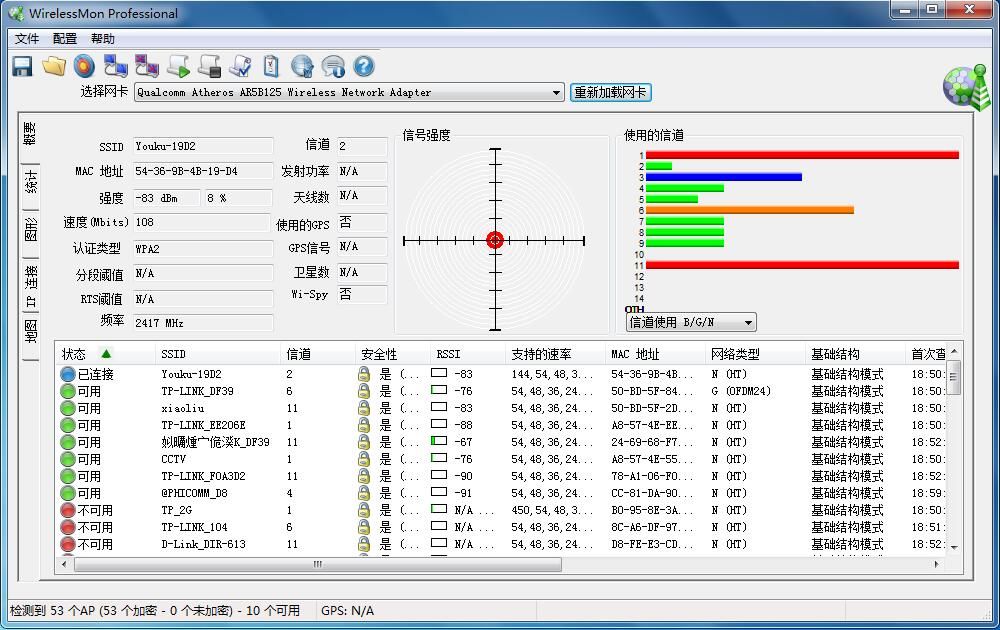This screenshot has width=1000, height=630.
Task: Click the blue connected computers toolbar icon
Action: [x=115, y=66]
